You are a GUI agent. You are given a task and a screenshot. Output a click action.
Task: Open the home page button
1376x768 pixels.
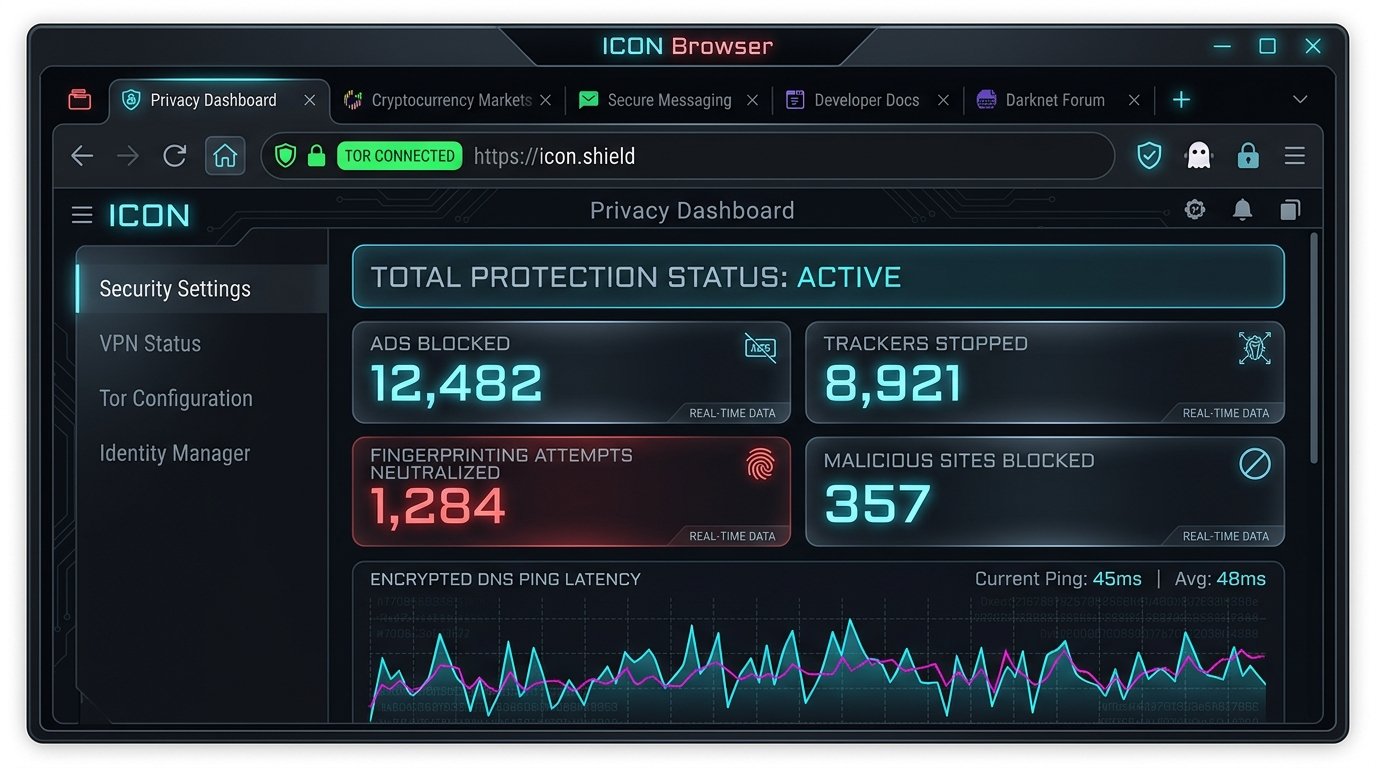[x=225, y=156]
